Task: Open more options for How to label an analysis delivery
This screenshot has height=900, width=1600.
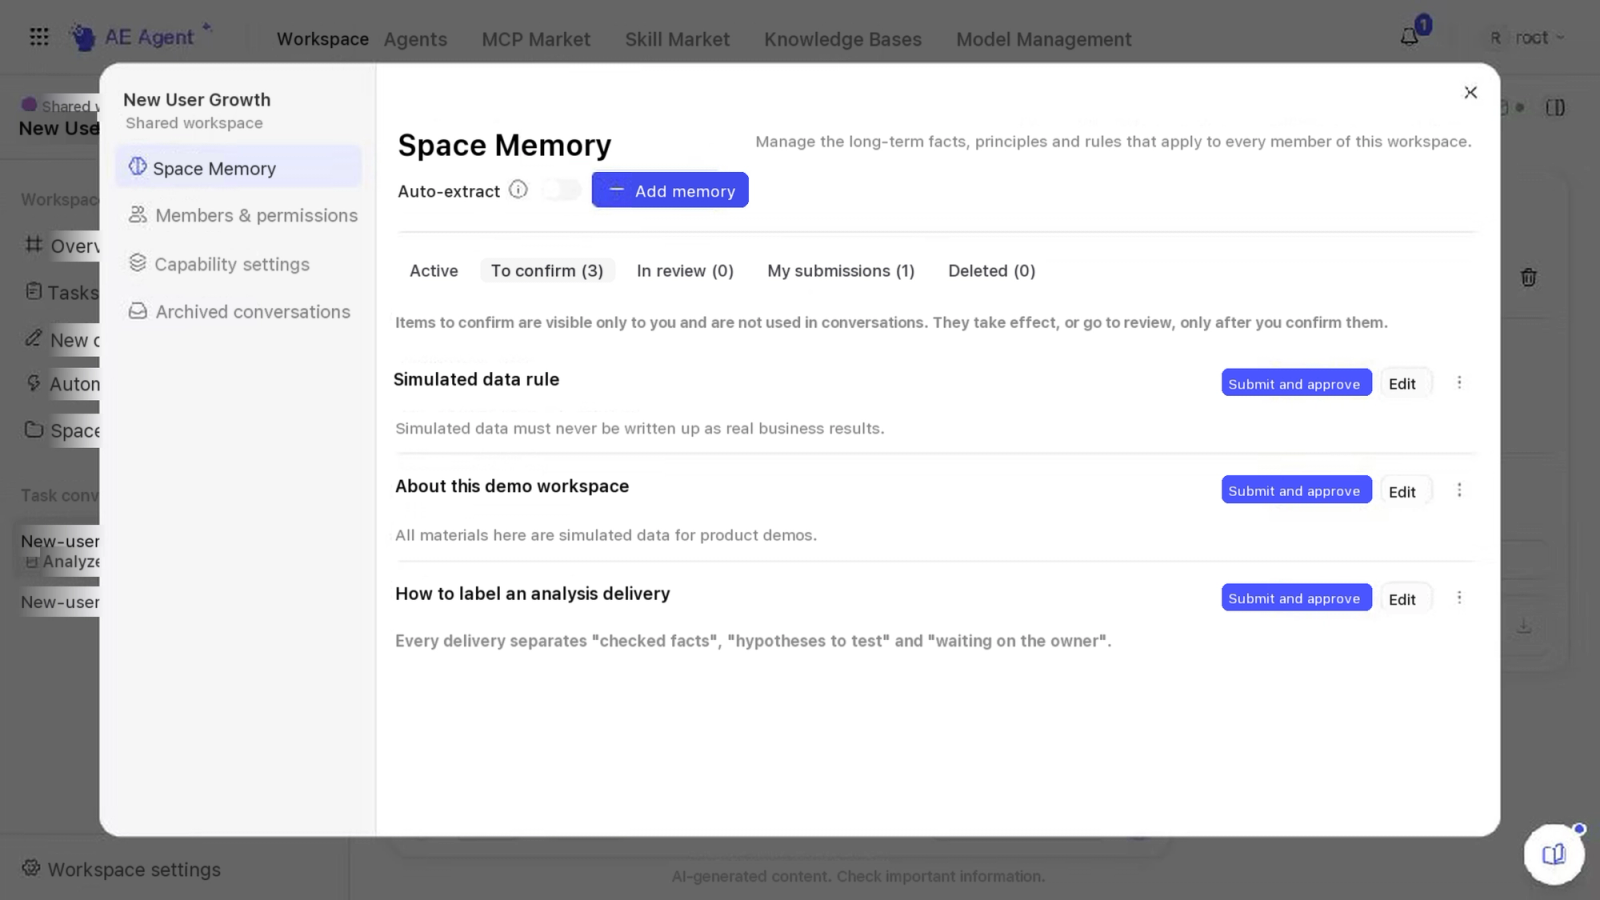Action: (1459, 597)
